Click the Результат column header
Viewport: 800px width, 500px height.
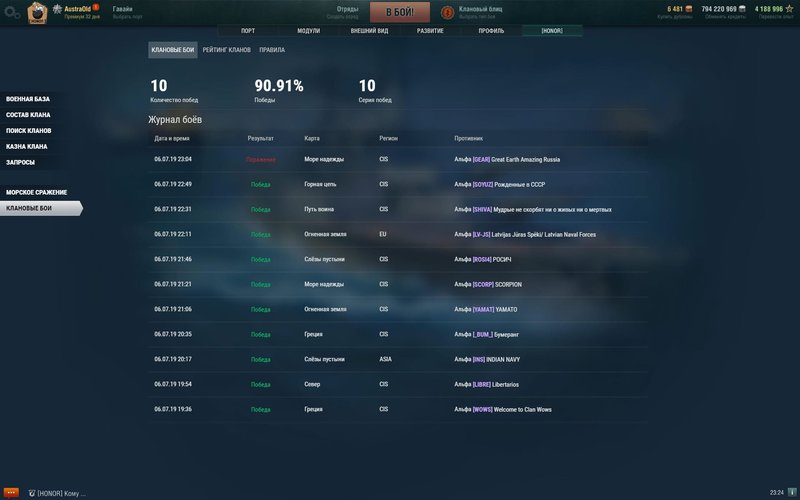260,138
